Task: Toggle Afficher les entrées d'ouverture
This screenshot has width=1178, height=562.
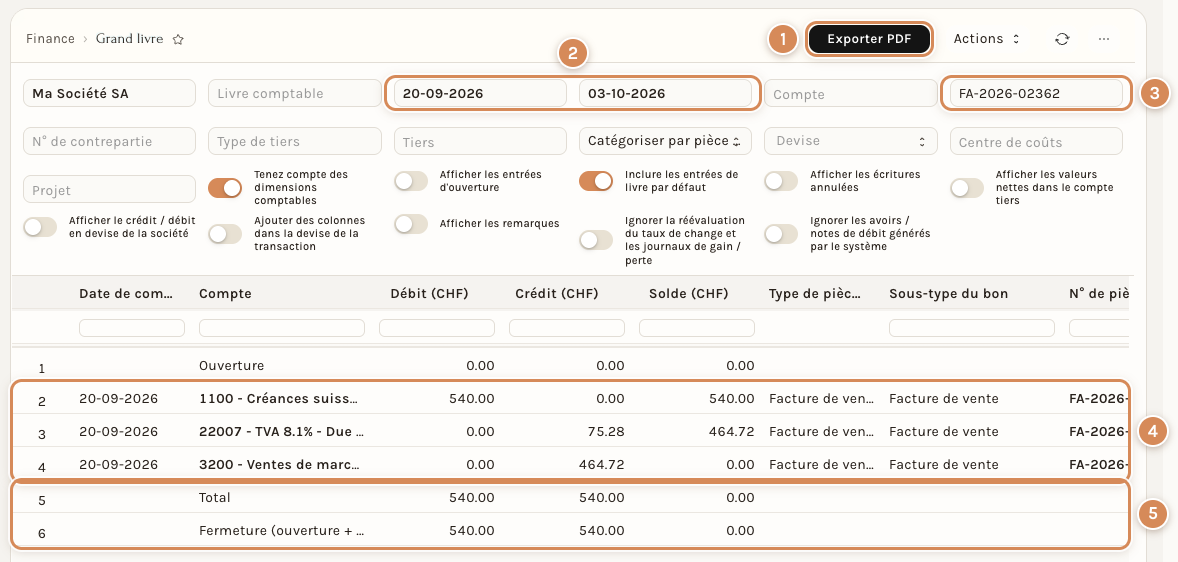Action: (411, 181)
